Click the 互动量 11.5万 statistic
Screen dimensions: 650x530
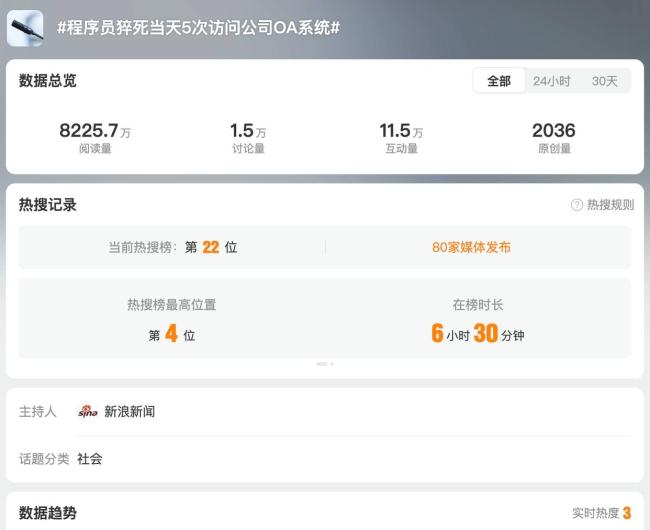401,138
